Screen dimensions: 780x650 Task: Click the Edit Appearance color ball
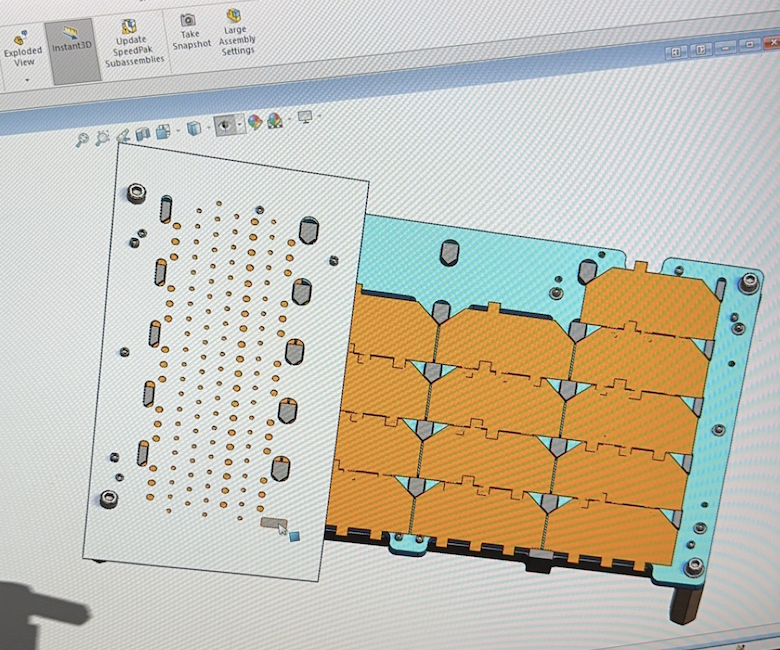[x=255, y=122]
